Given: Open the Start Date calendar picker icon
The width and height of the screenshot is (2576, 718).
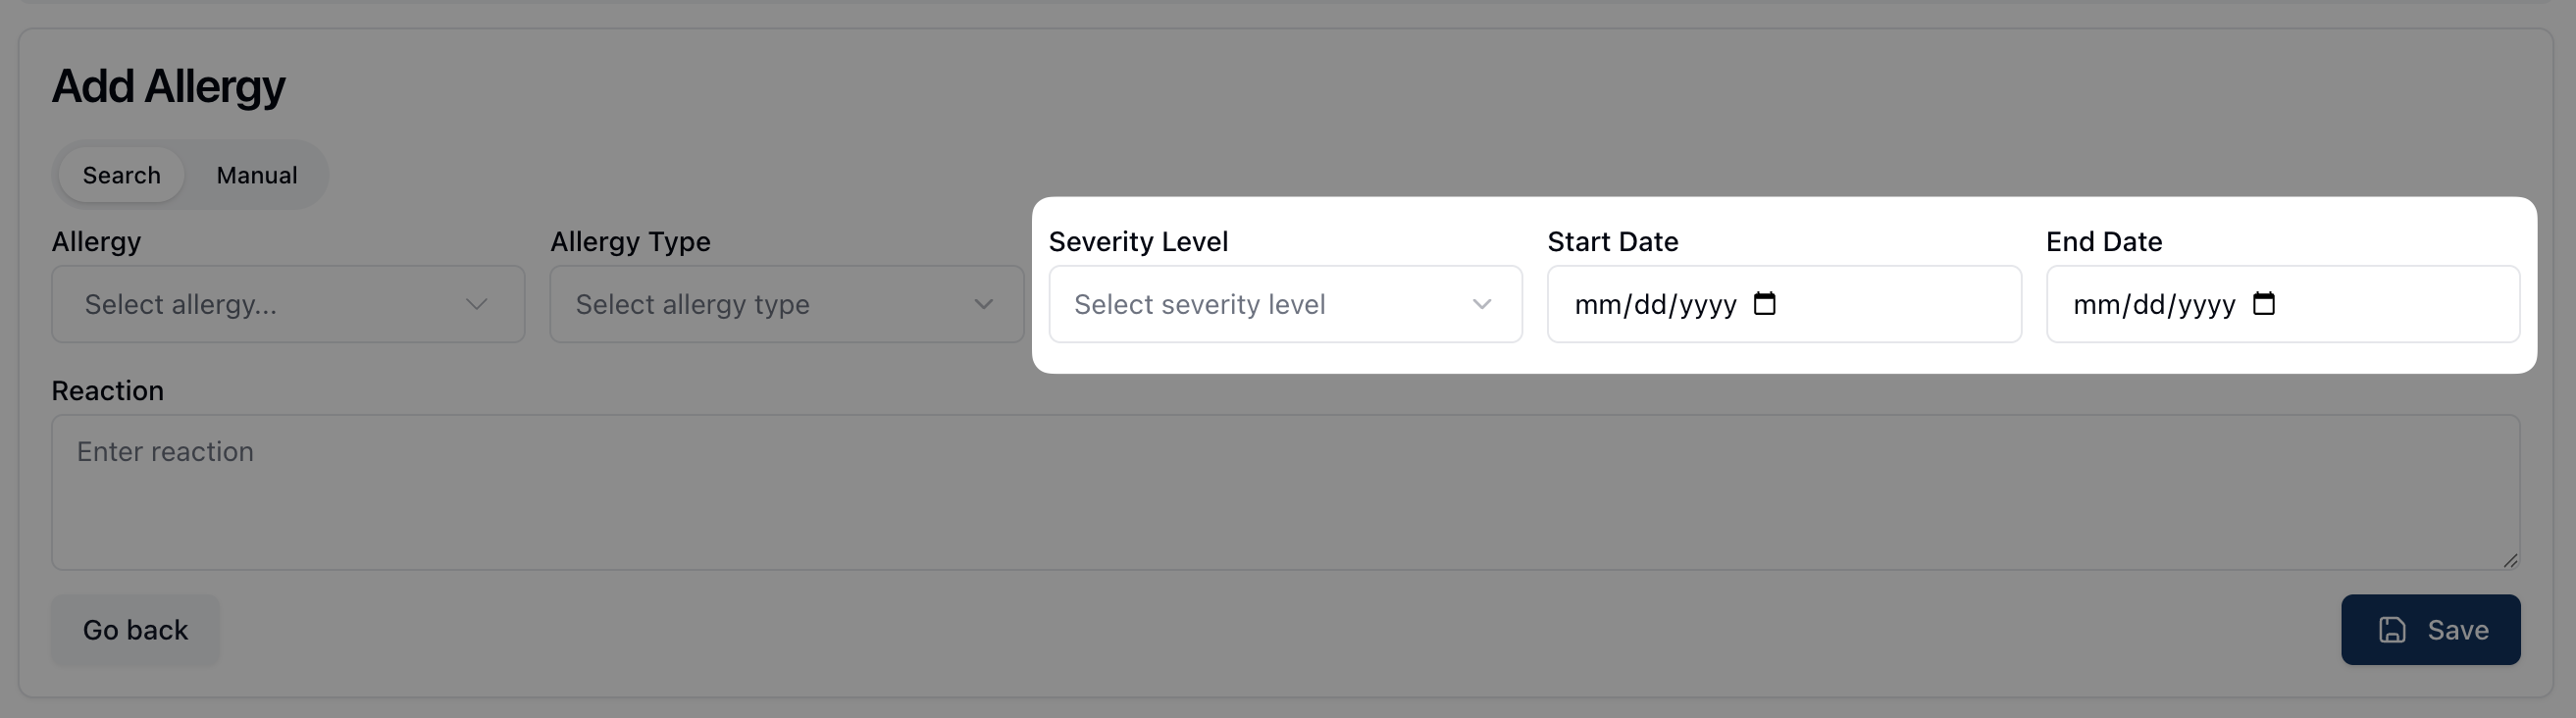Looking at the screenshot, I should (1765, 304).
